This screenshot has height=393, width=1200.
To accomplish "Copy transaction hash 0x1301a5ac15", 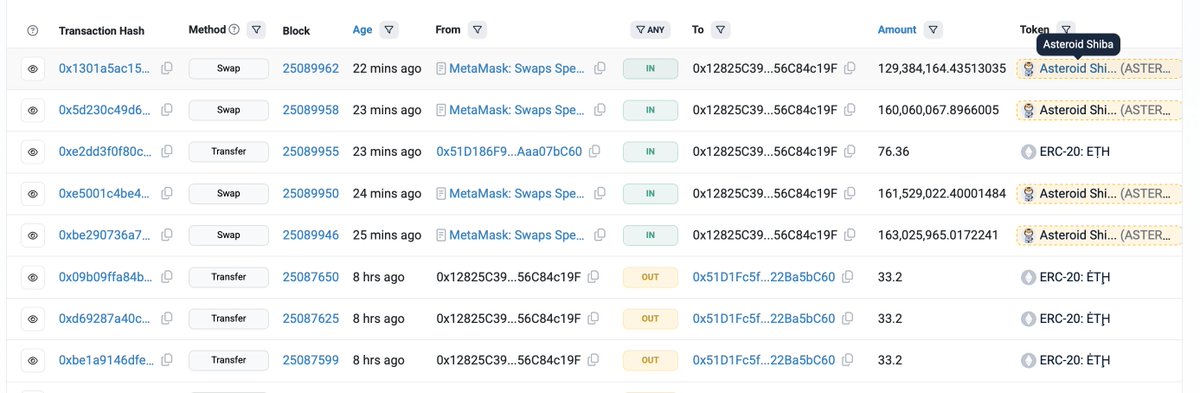I will click(167, 69).
